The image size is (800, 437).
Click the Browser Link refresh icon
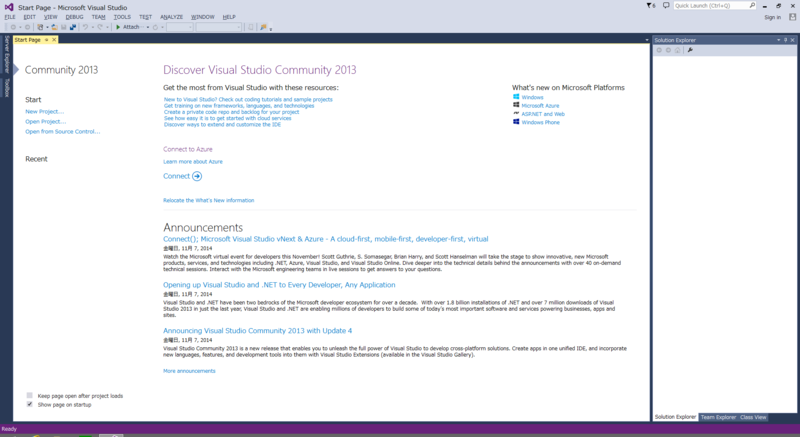pyautogui.click(x=155, y=27)
